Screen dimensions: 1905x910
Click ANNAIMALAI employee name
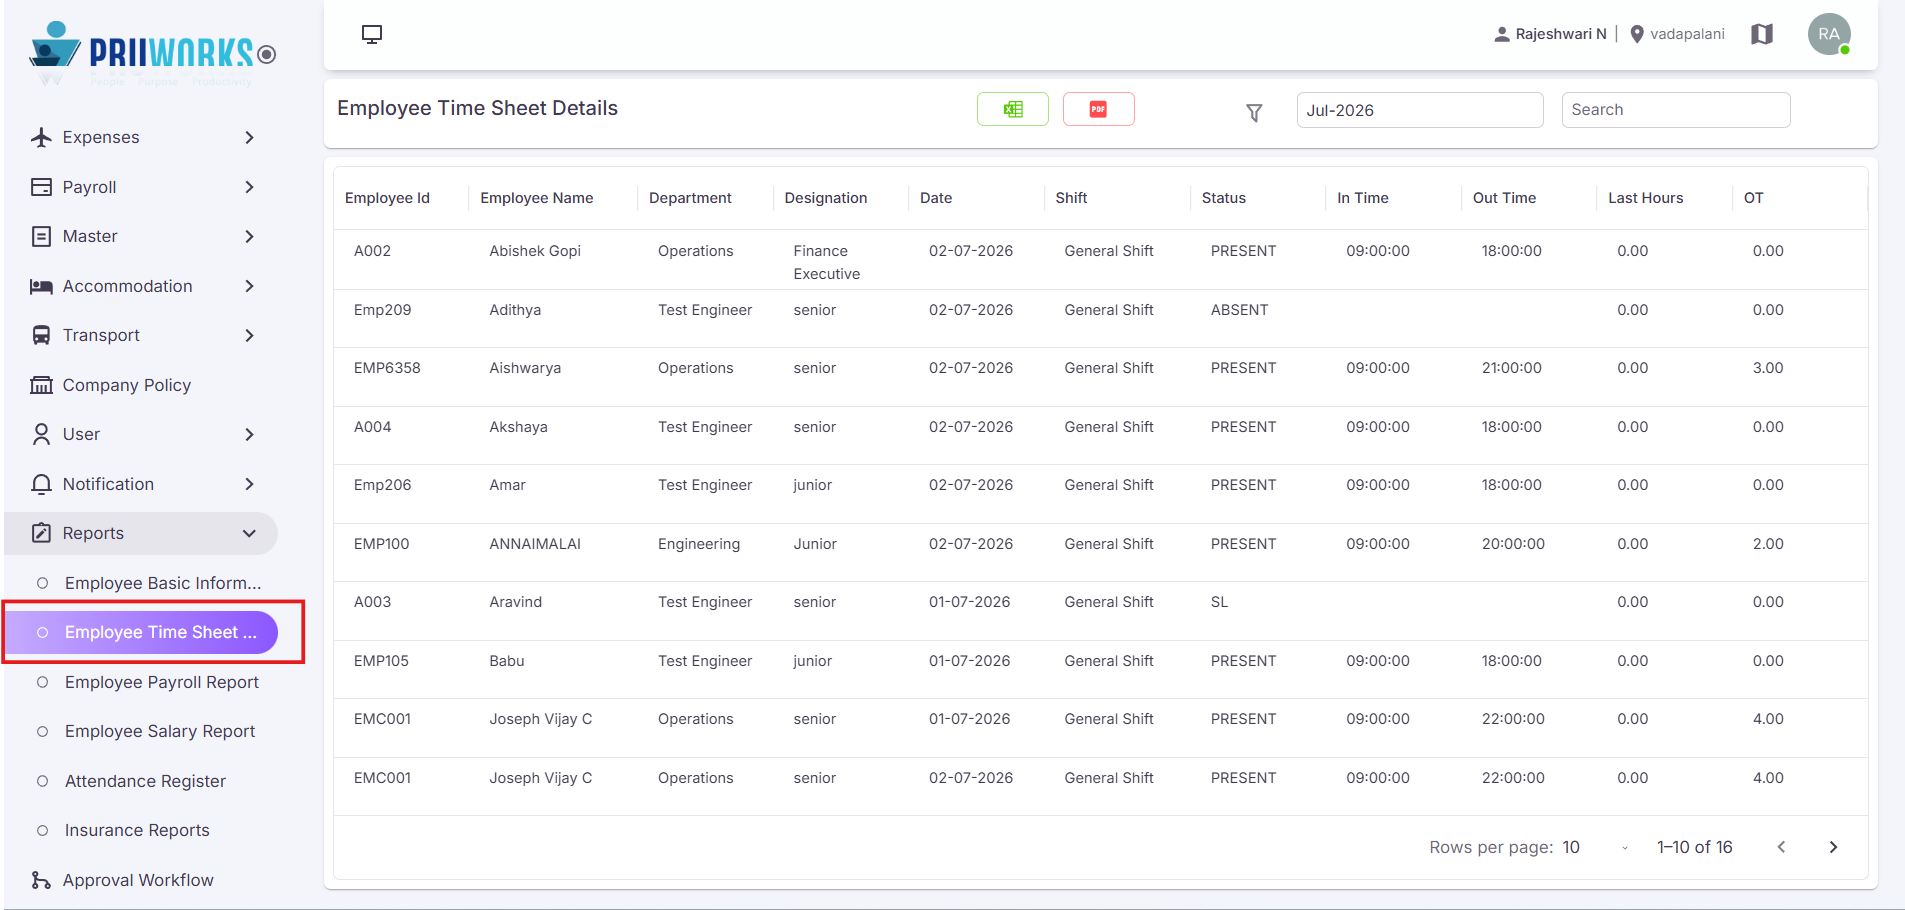535,544
